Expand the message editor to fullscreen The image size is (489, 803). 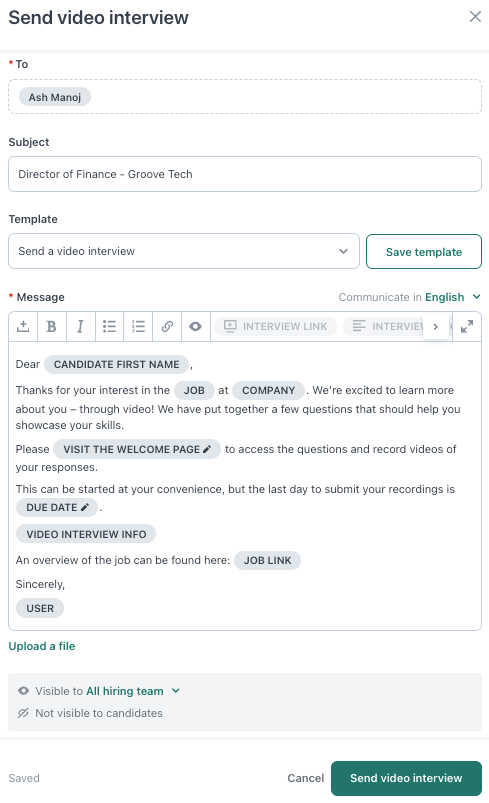click(x=466, y=326)
